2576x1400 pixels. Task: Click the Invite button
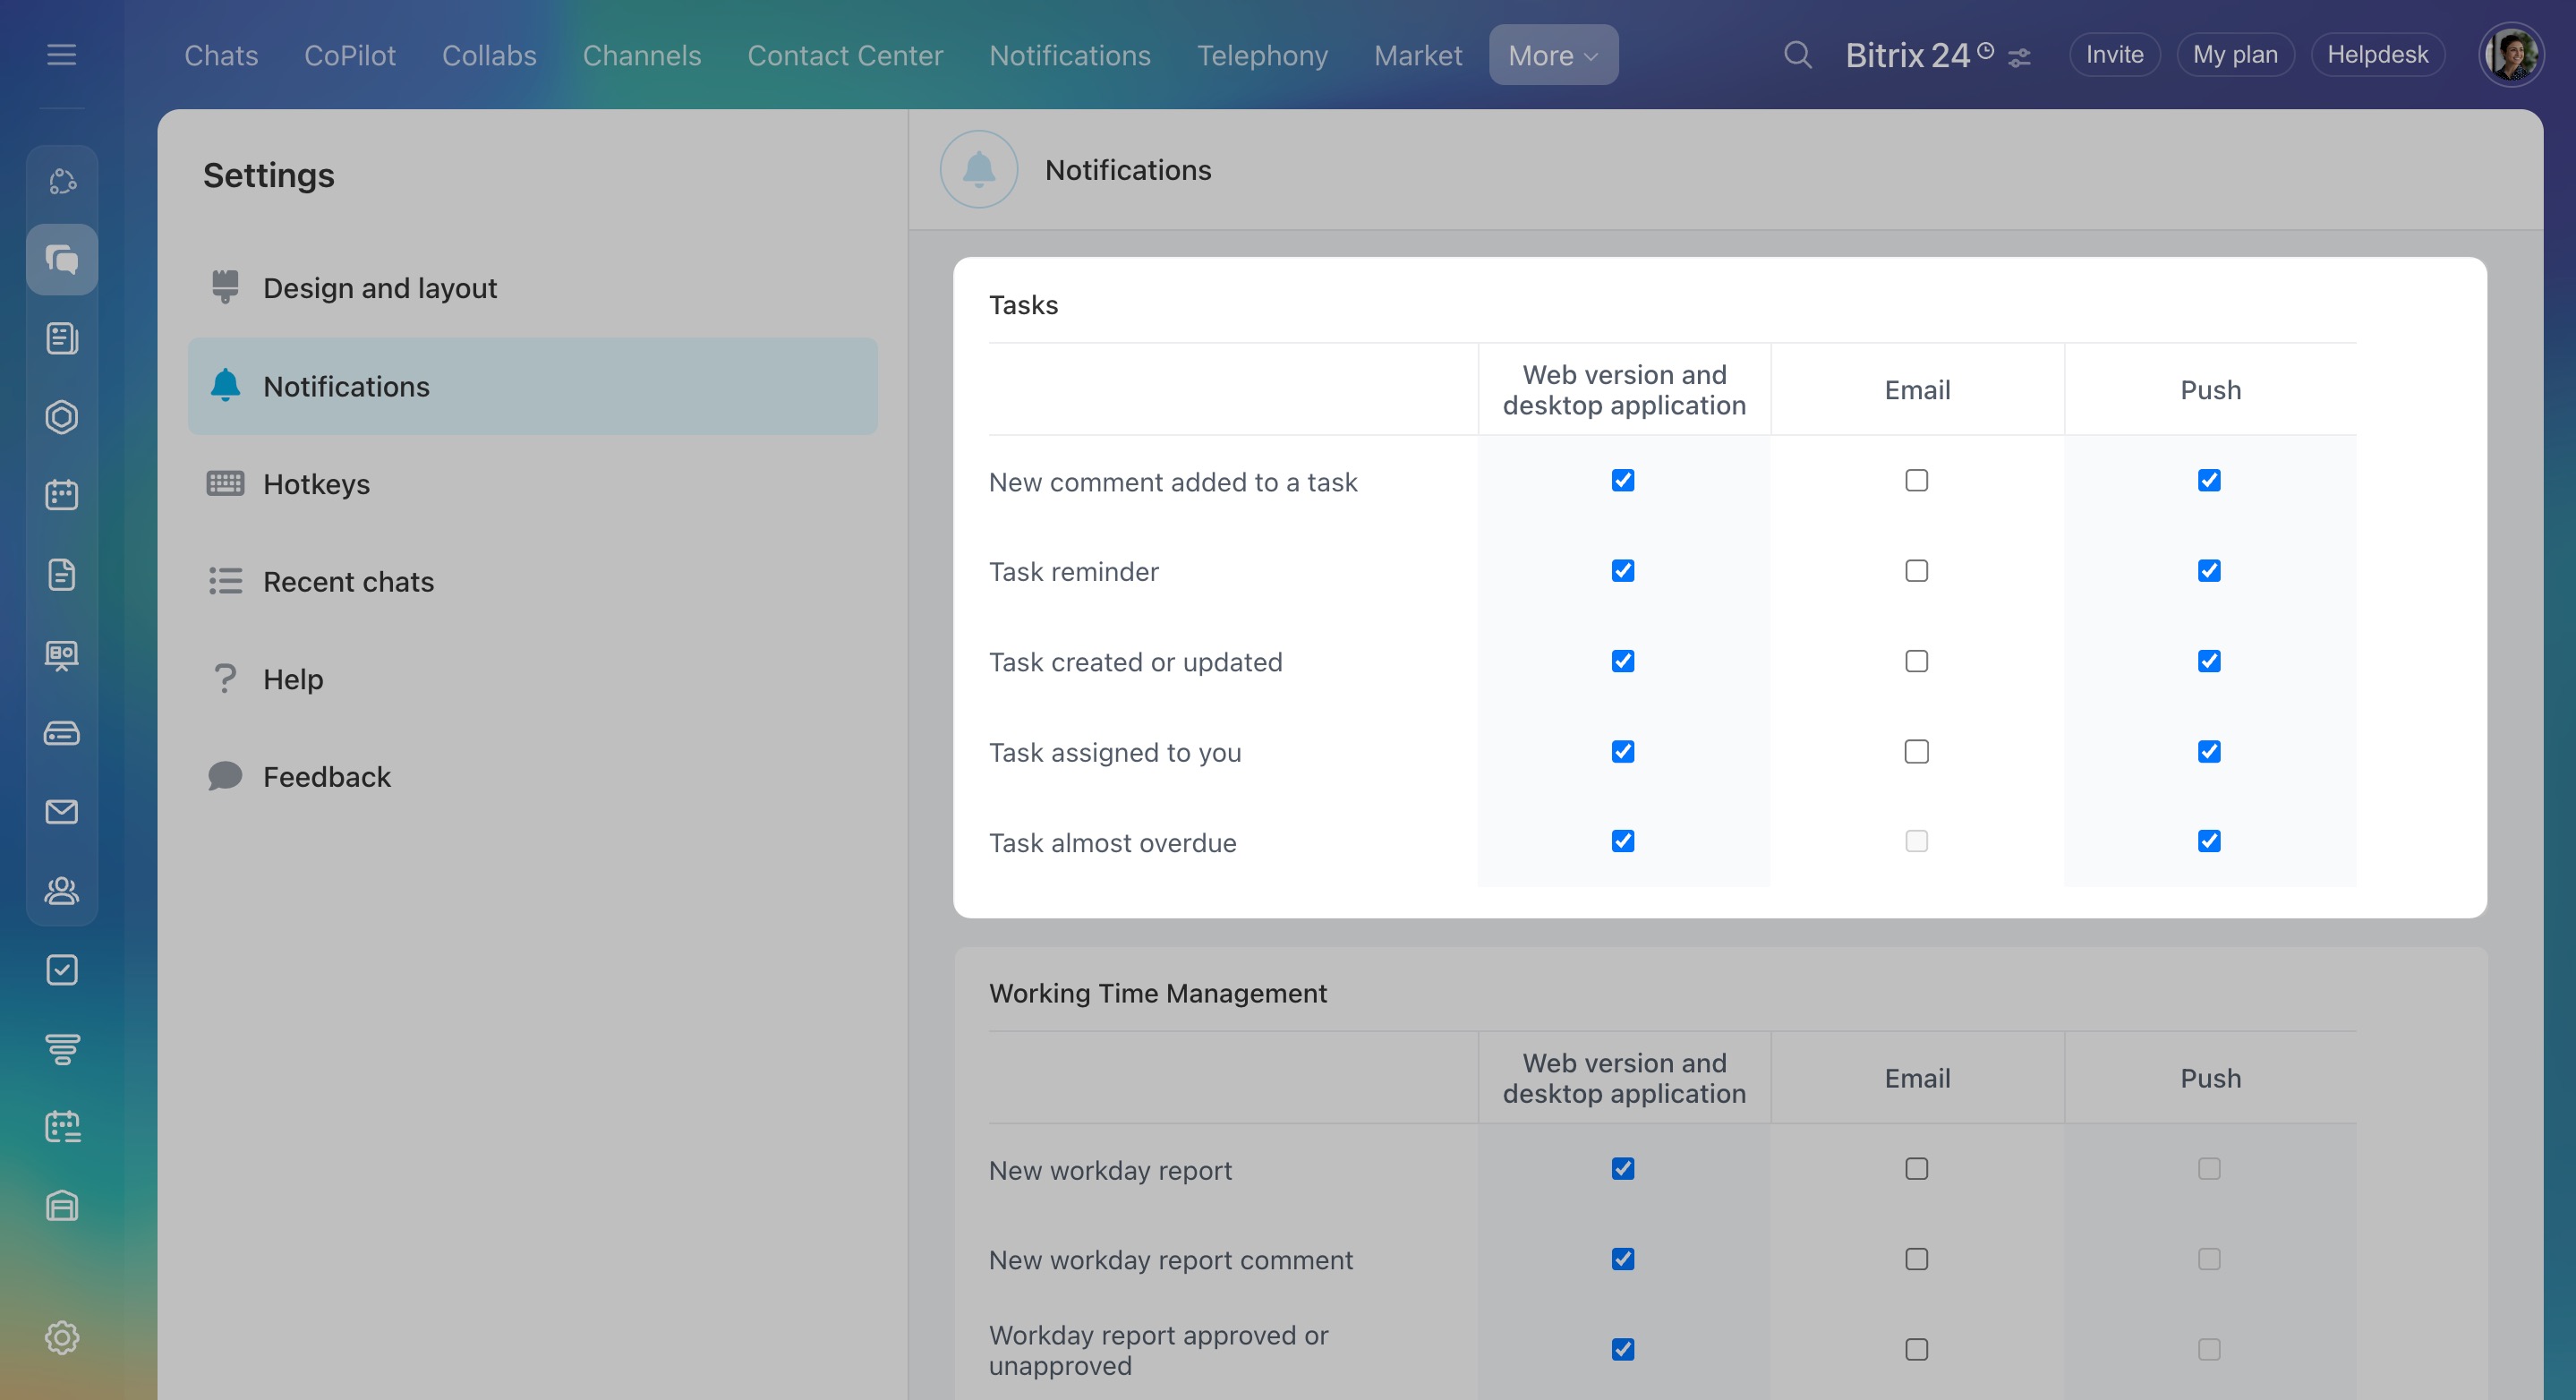2114,55
